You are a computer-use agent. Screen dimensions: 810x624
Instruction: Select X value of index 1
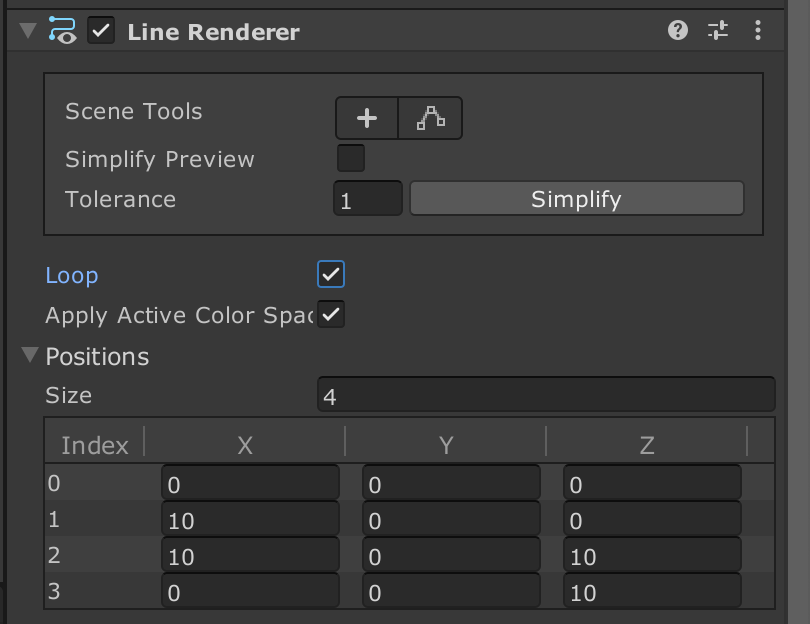251,519
